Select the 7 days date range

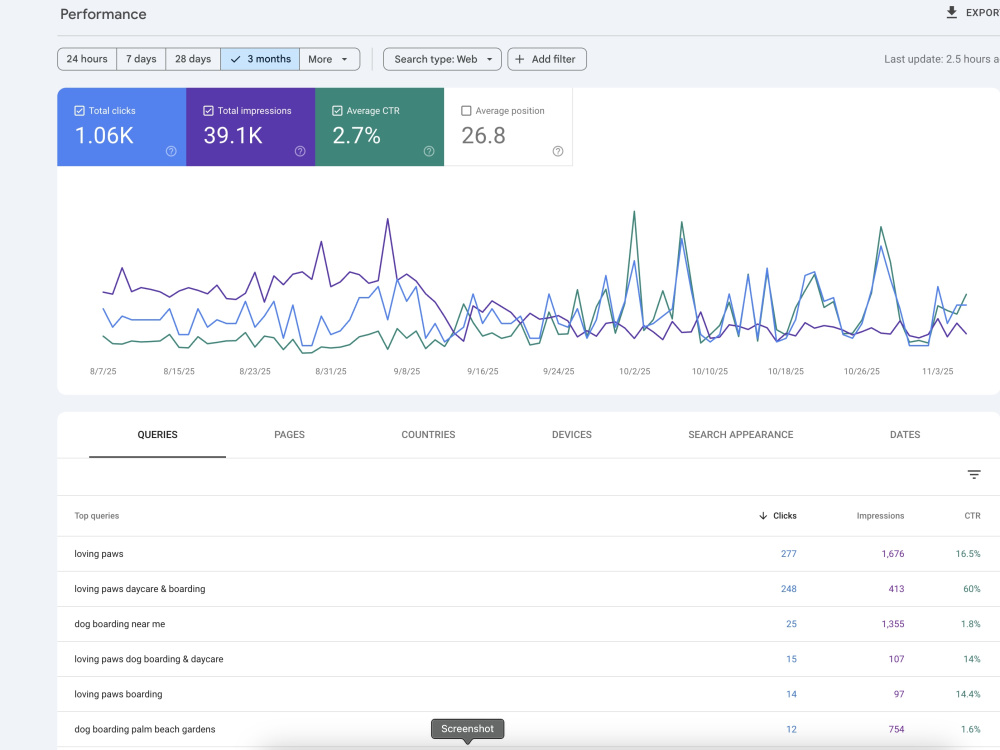point(141,59)
